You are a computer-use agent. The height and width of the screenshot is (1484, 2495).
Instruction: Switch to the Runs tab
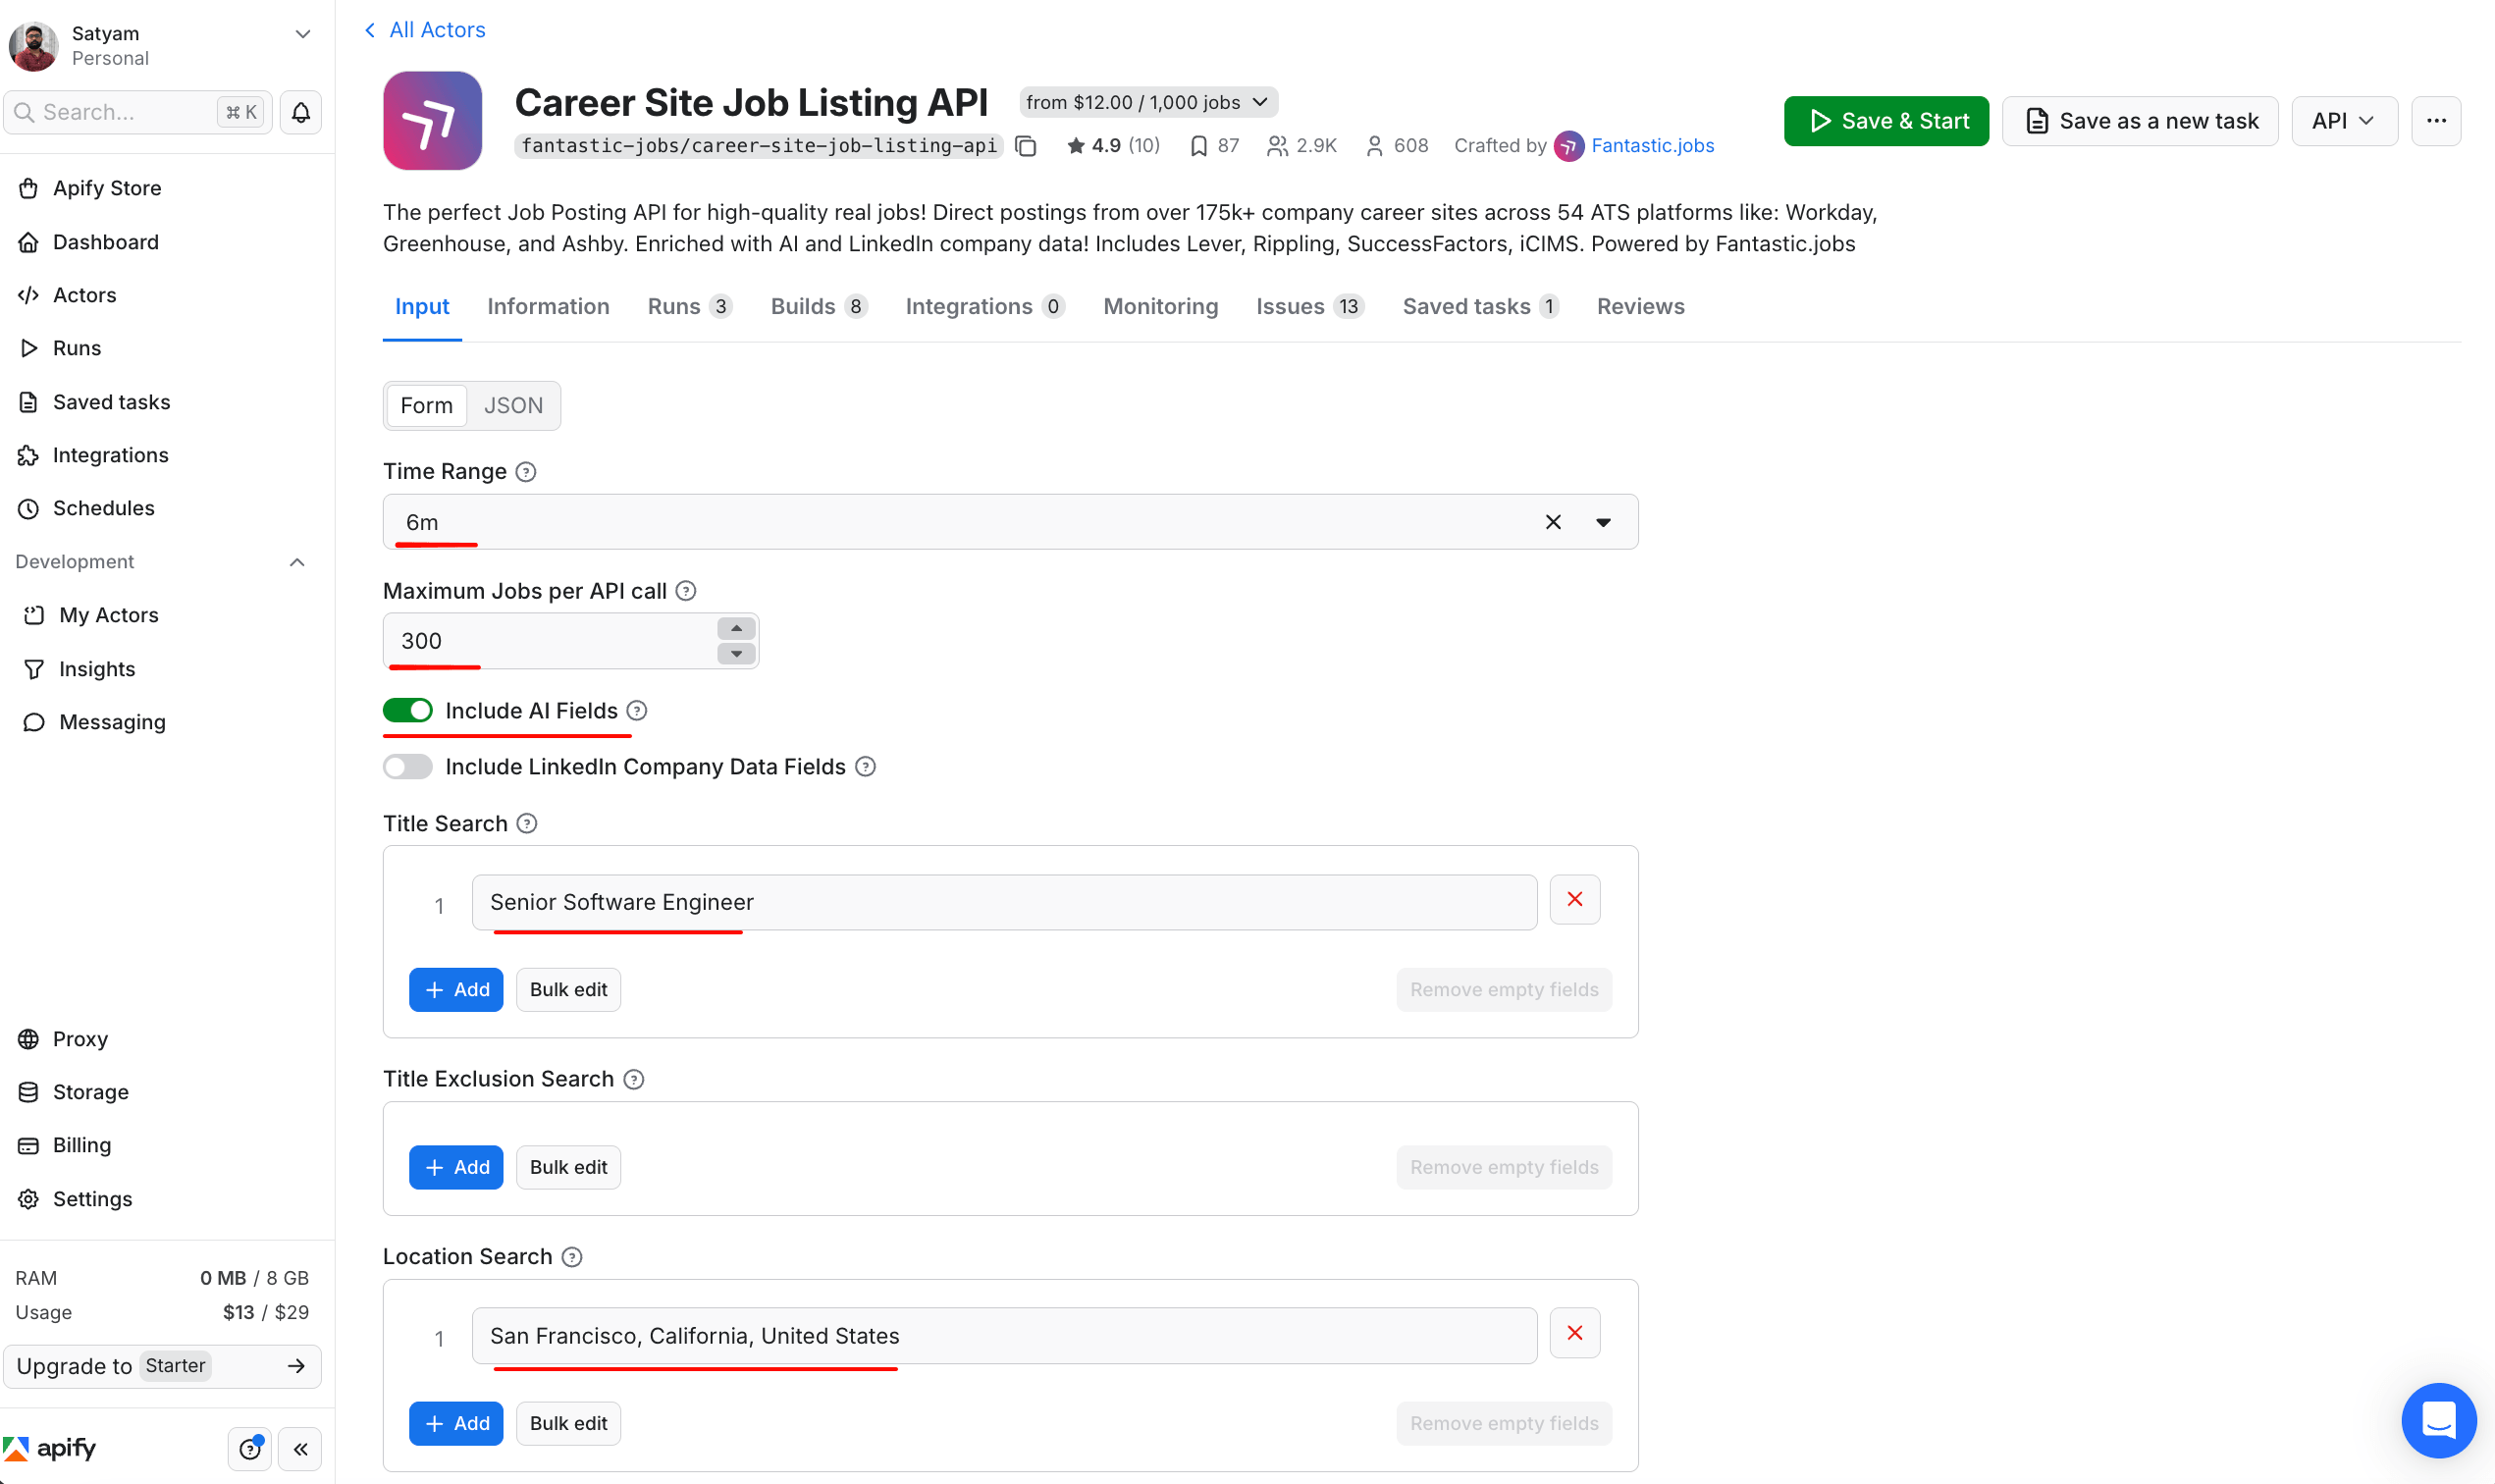click(690, 307)
